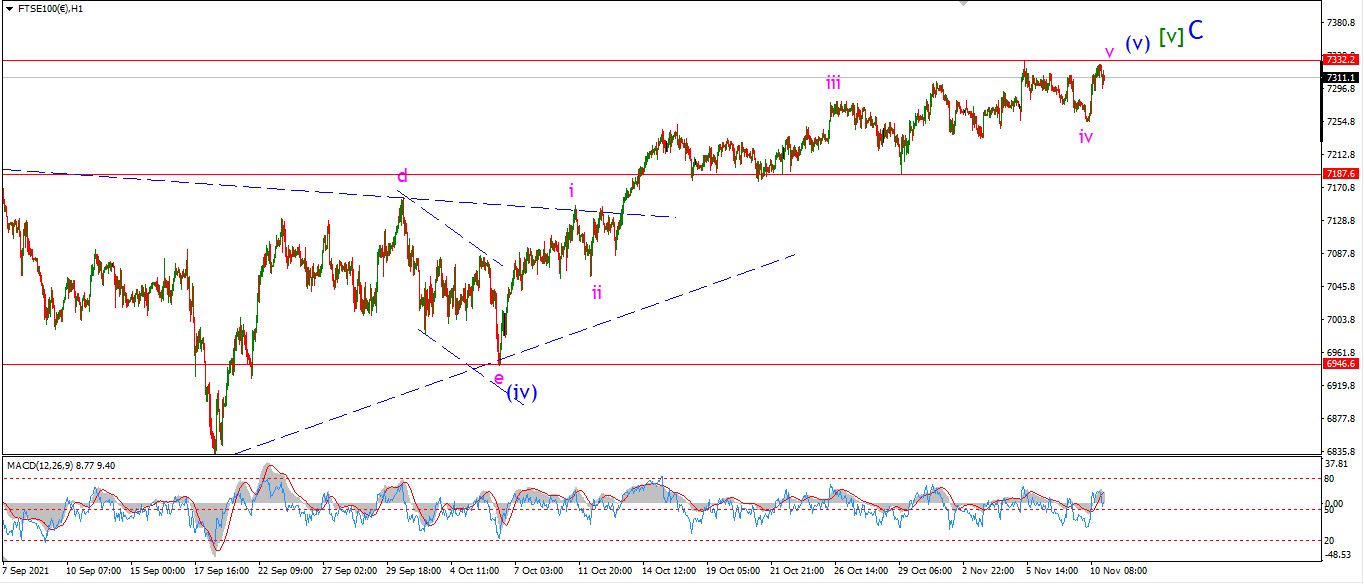Click the red 7332.2 price level tag
The image size is (1364, 584).
pyautogui.click(x=1340, y=59)
